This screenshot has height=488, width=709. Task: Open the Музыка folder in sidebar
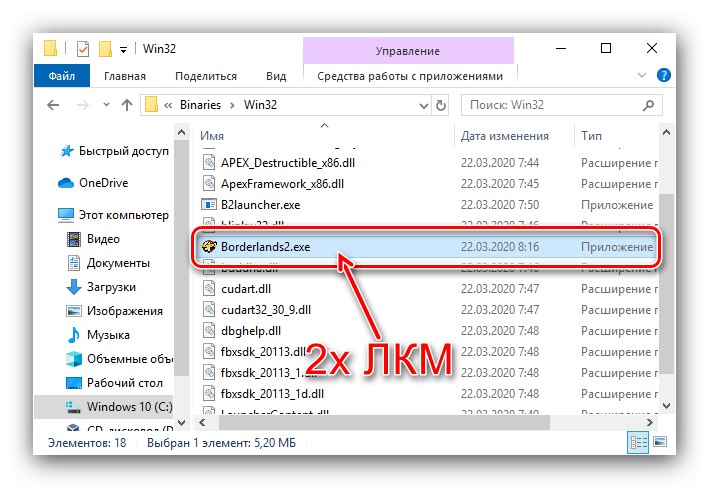tap(108, 335)
